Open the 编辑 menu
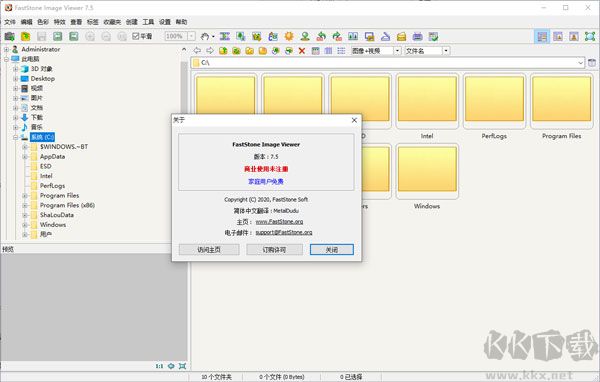The width and height of the screenshot is (600, 382). 26,22
